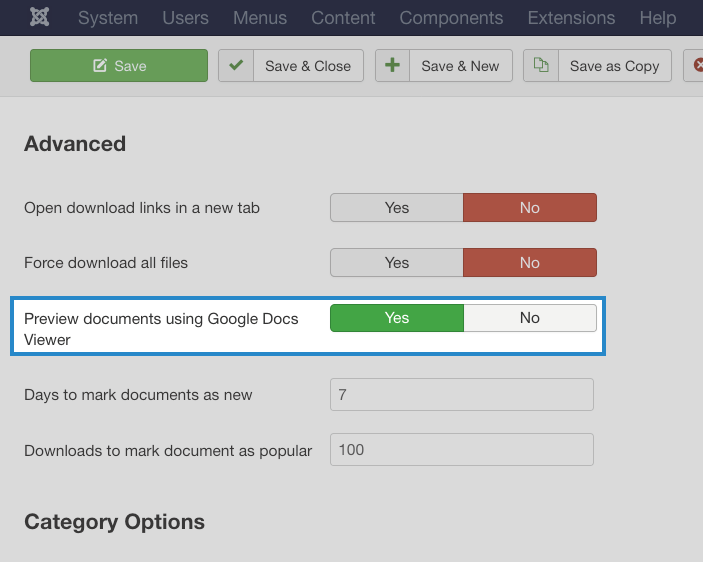Open the Extensions menu

(x=571, y=18)
